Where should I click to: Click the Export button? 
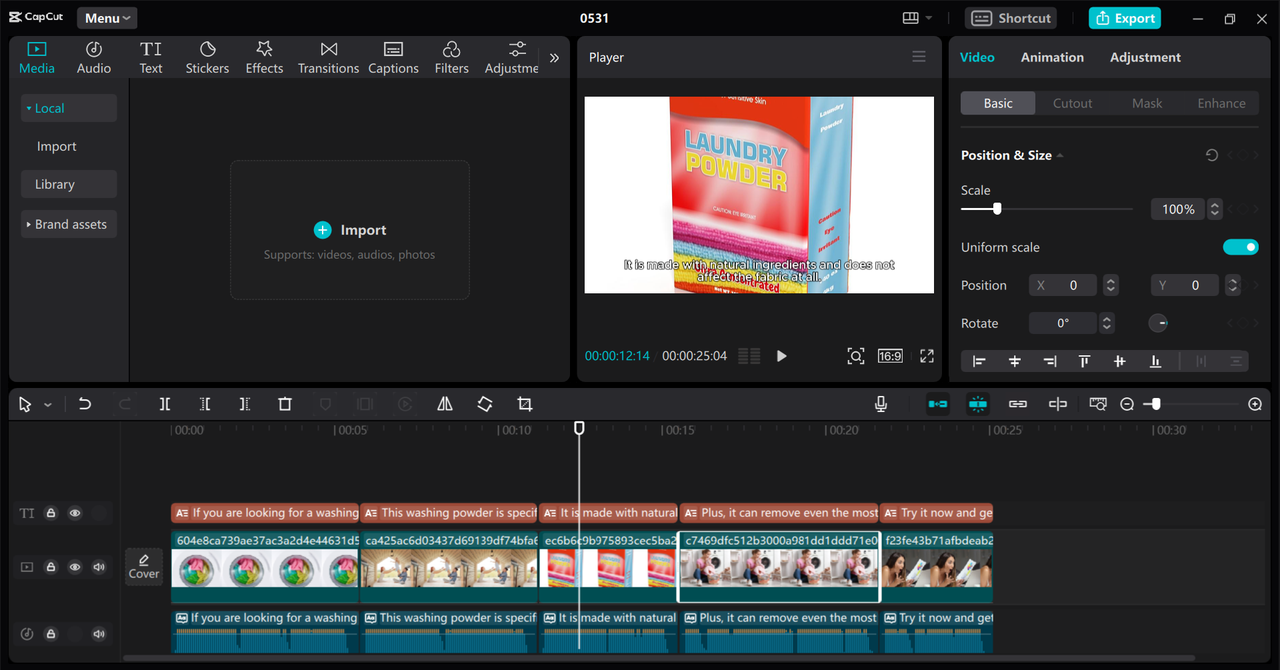1125,18
